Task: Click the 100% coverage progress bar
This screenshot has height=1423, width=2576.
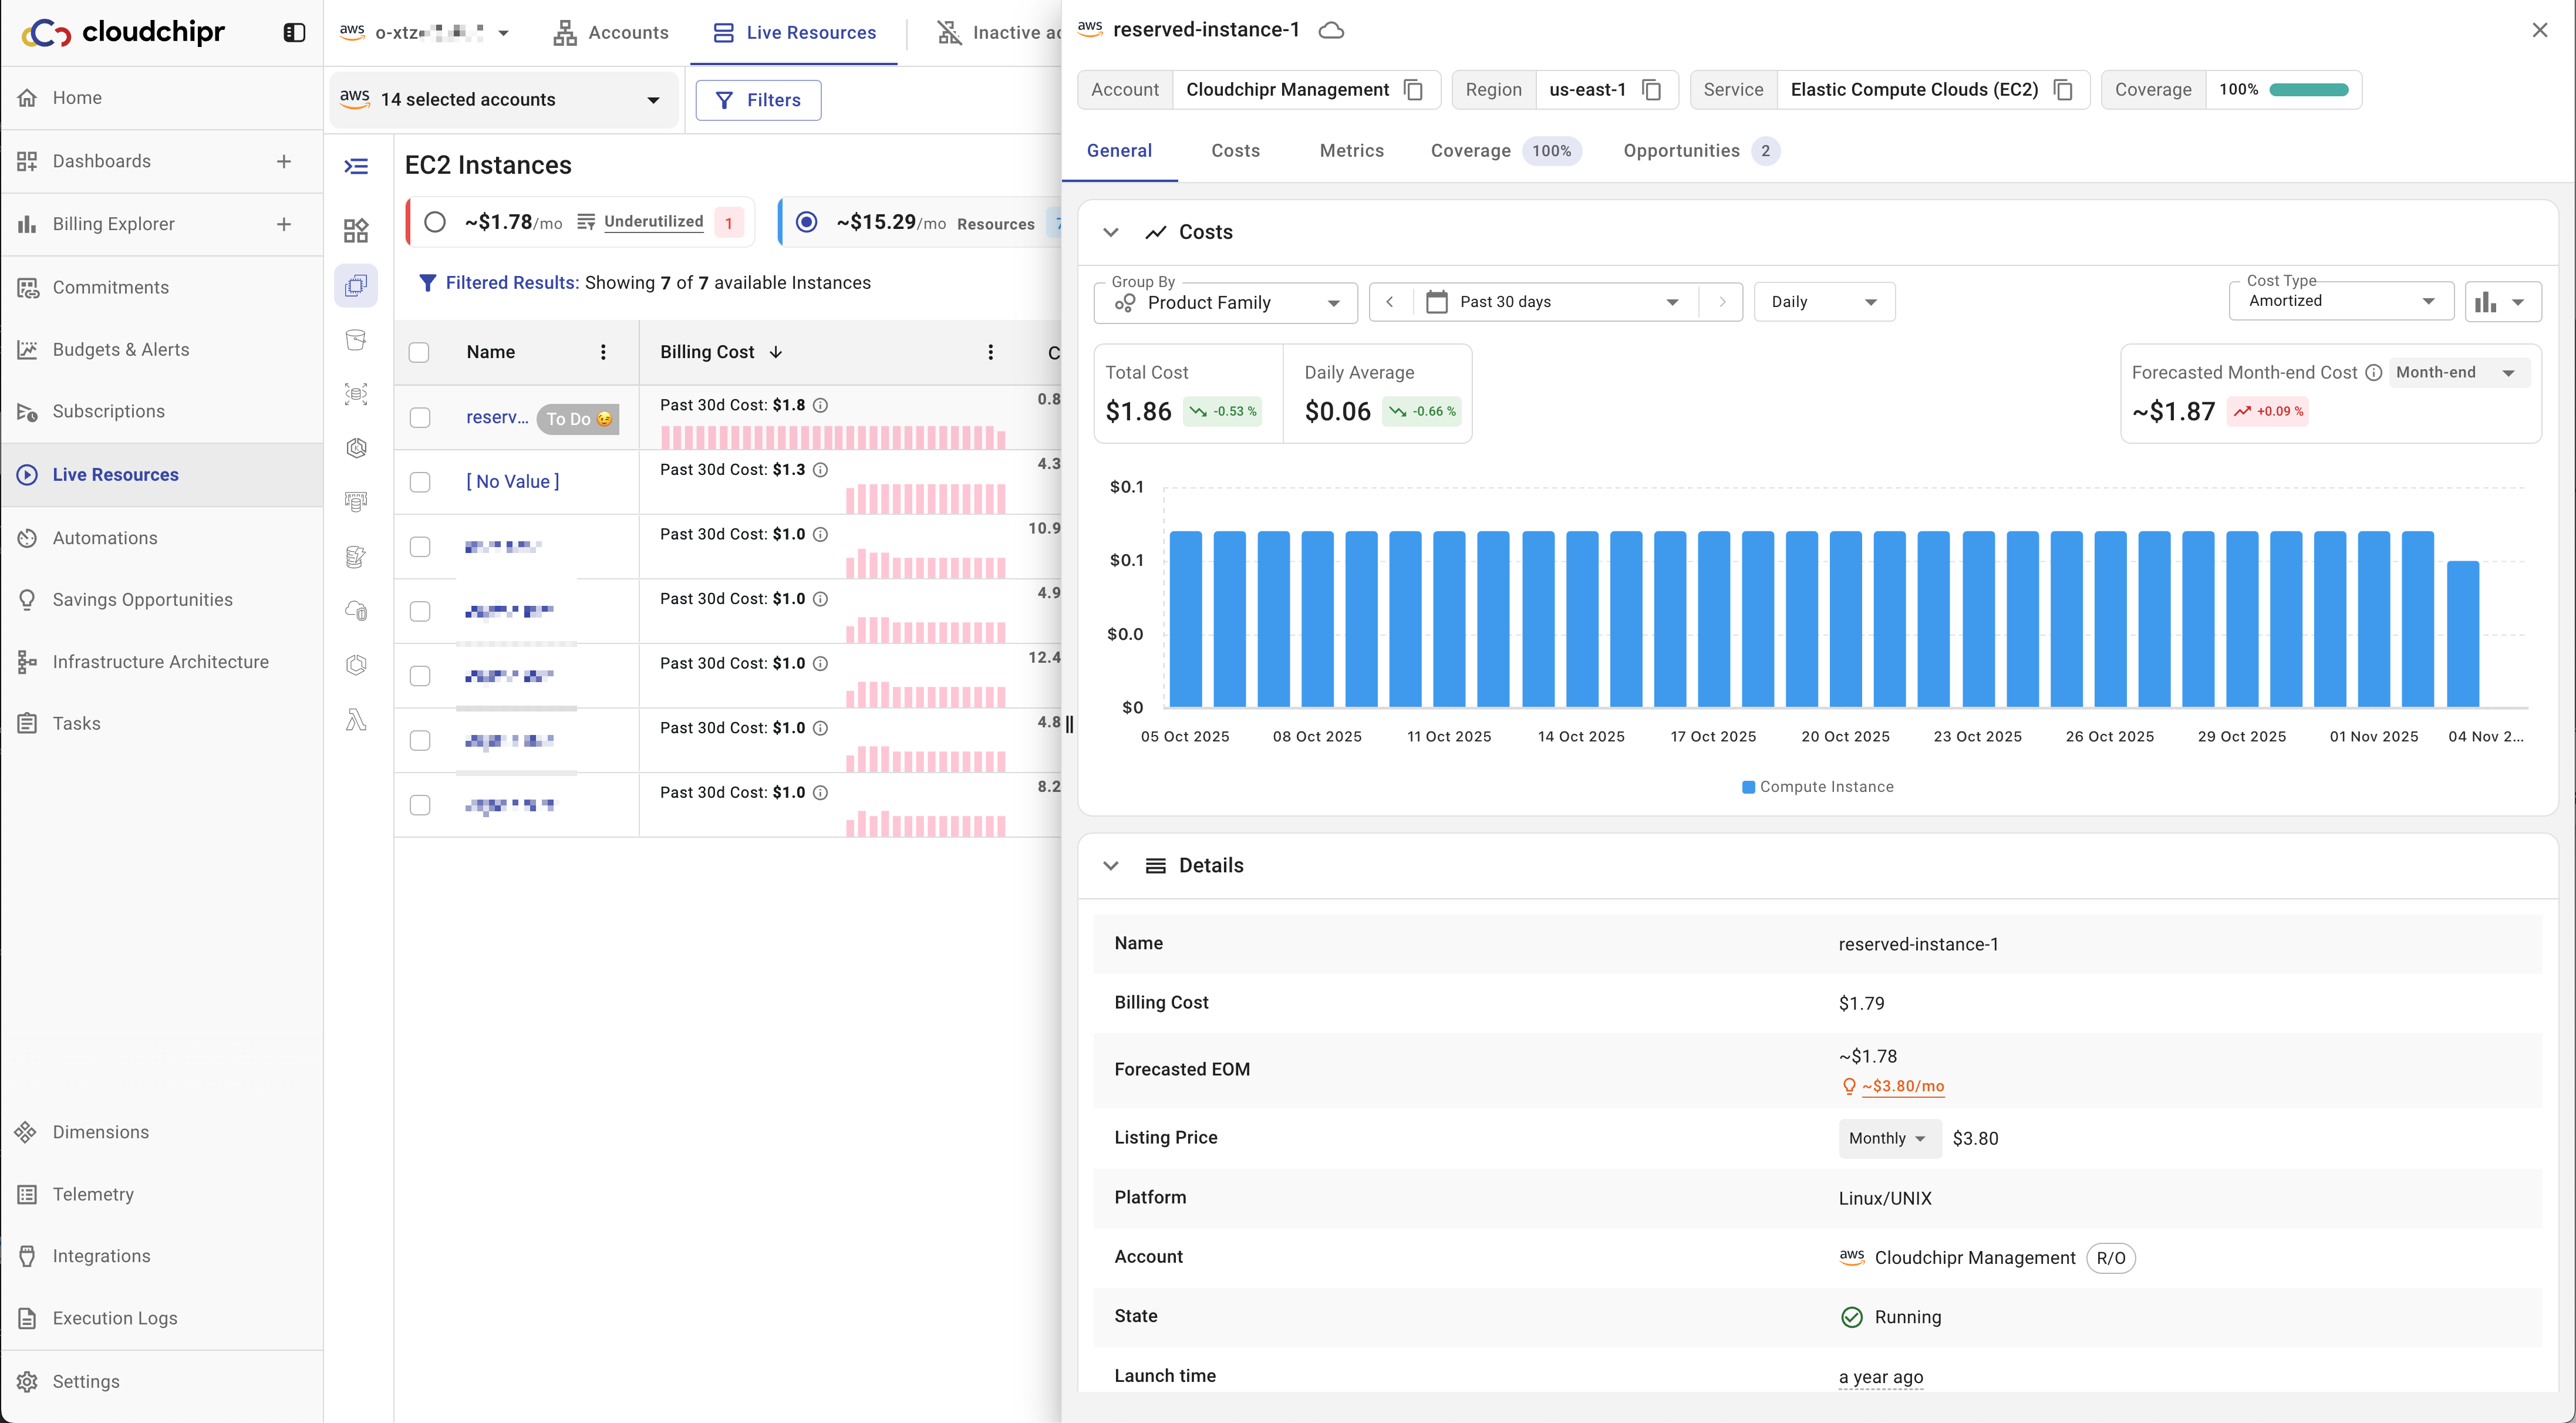Action: (x=2308, y=90)
